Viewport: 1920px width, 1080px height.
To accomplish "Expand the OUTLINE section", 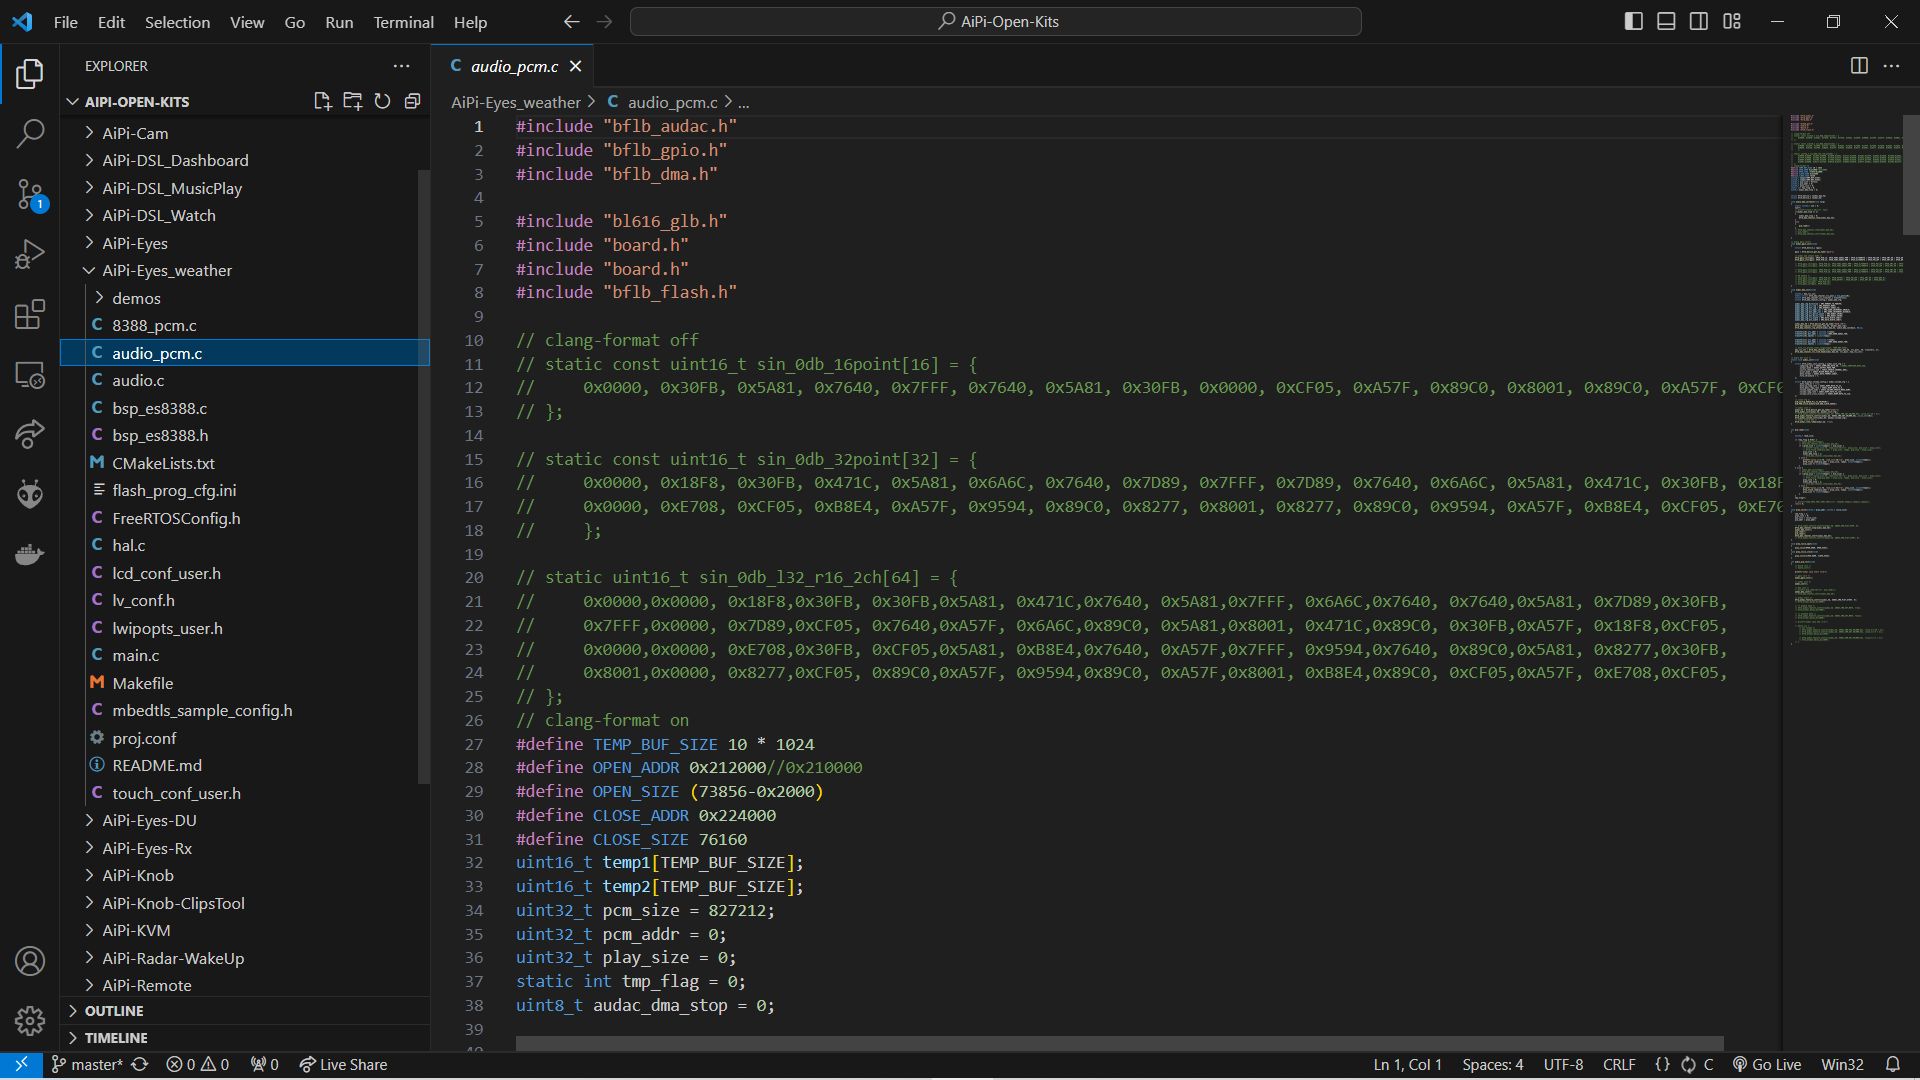I will [245, 1011].
